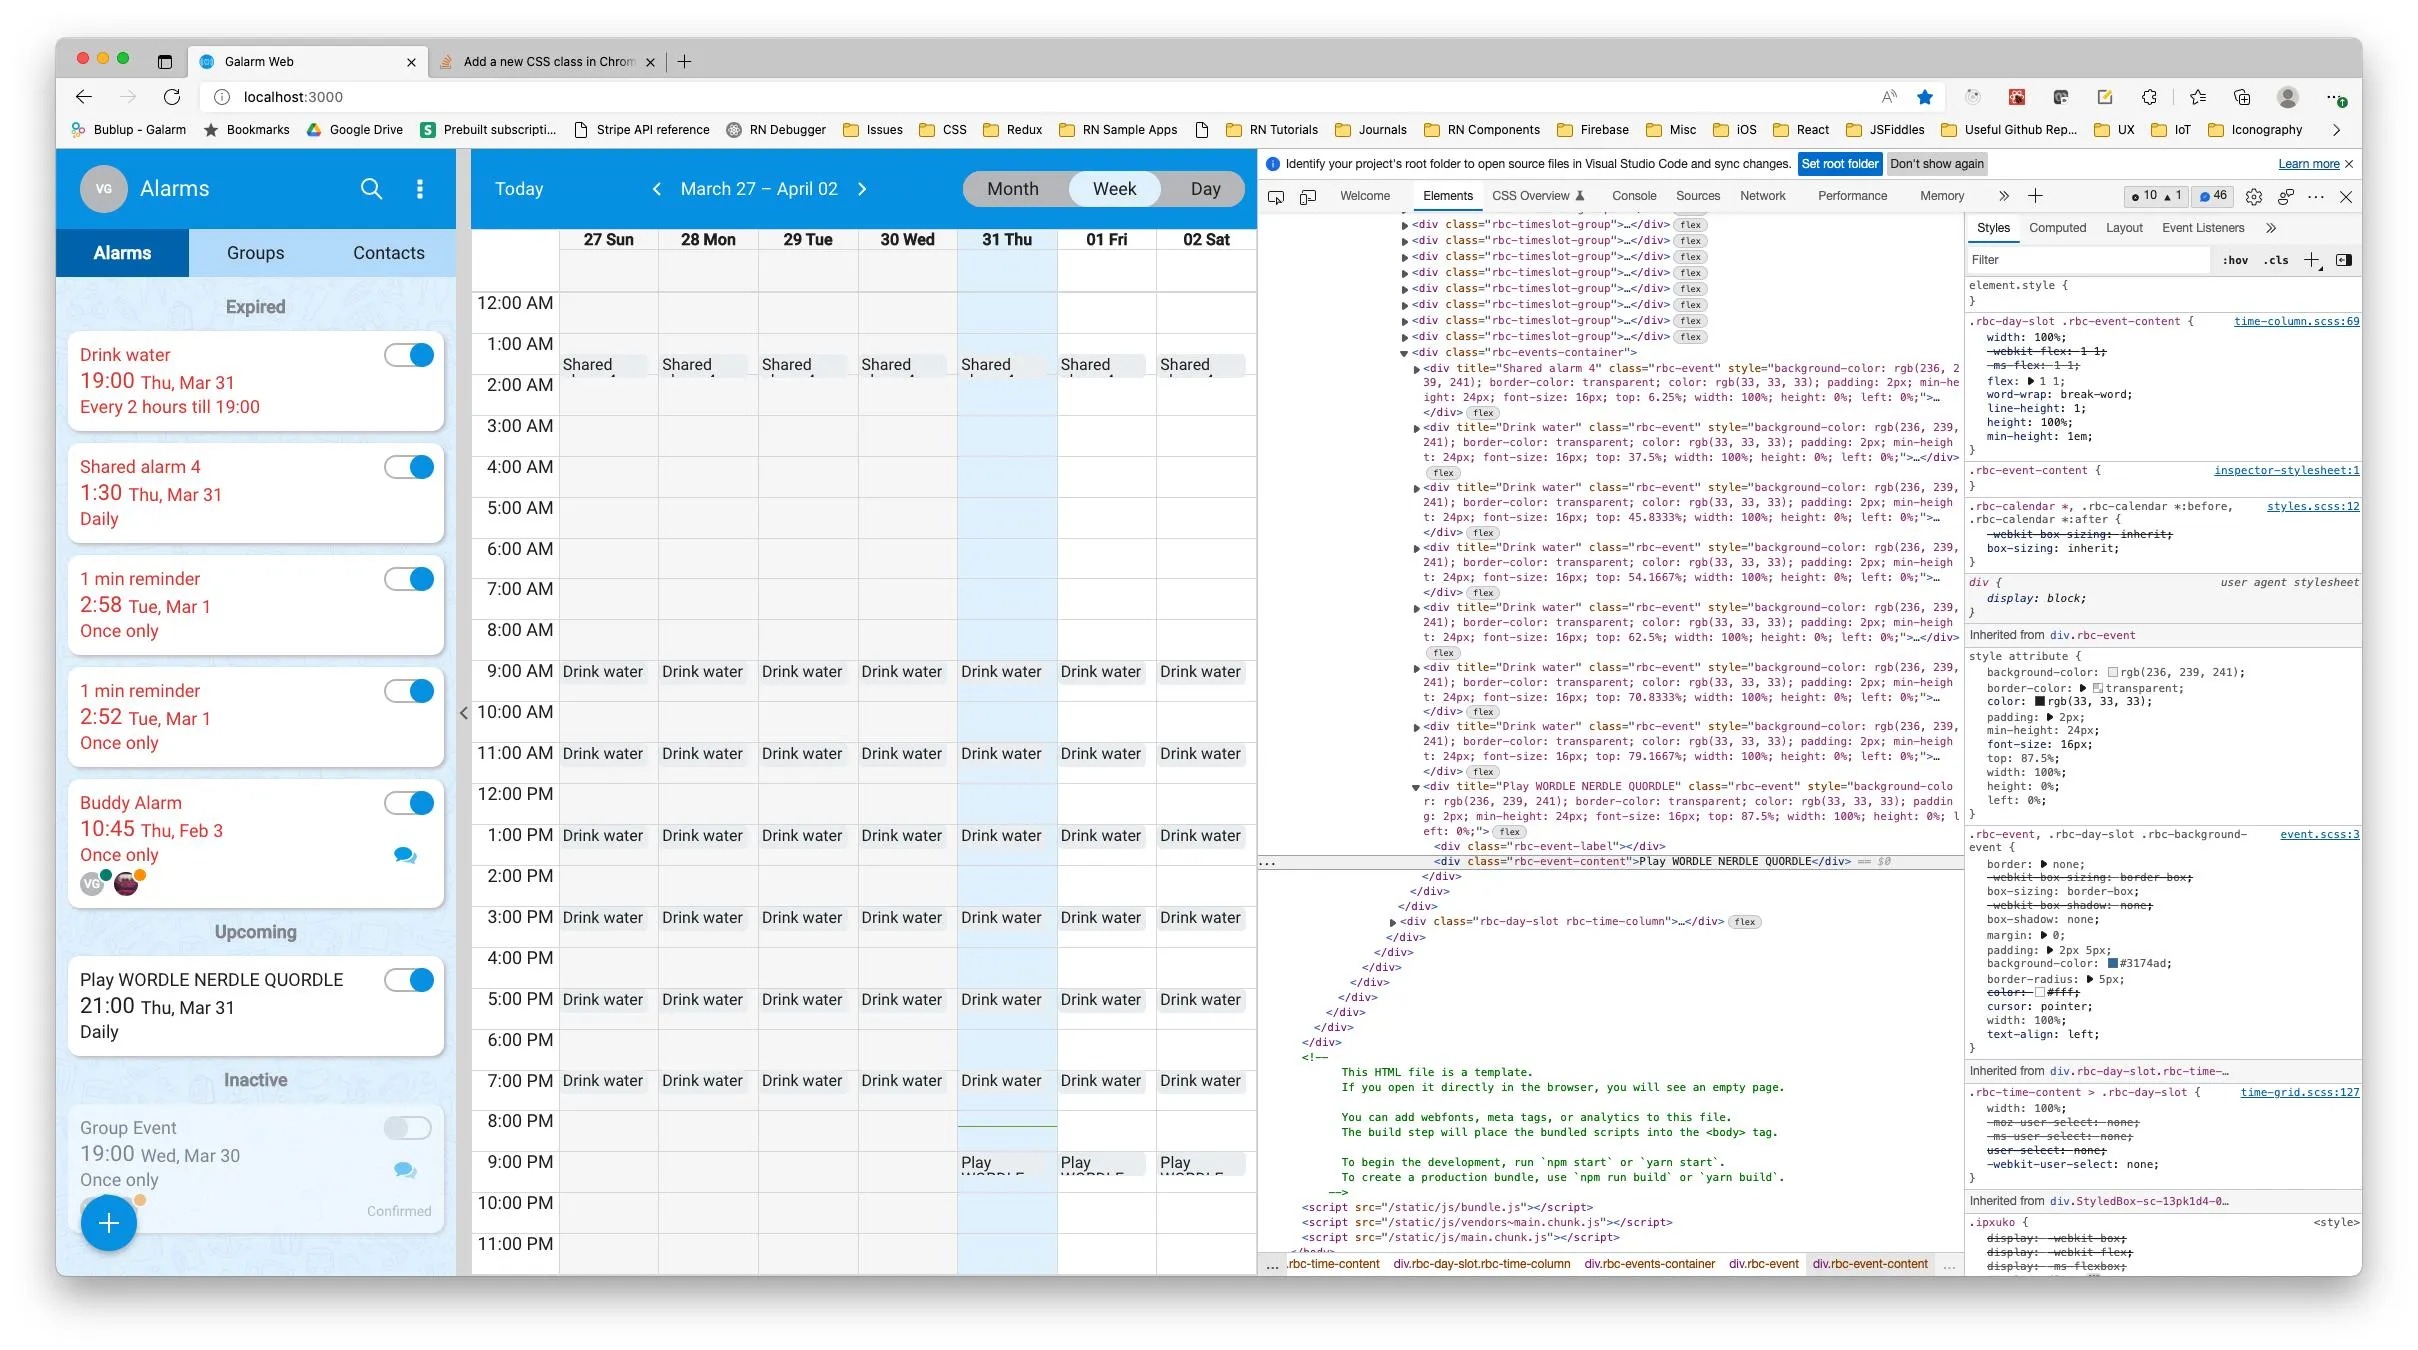
Task: Click the Set root folder button
Action: (1839, 164)
